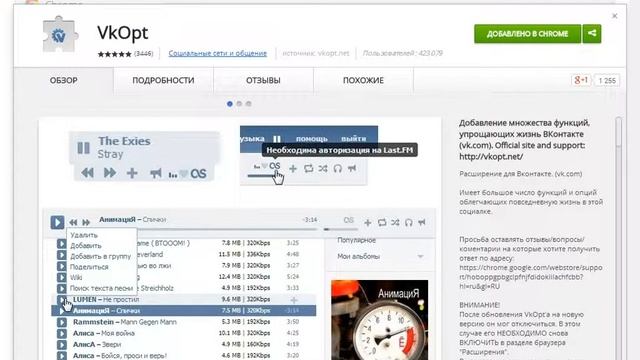Click the rating count (3446)
This screenshot has width=640, height=360.
coord(144,53)
